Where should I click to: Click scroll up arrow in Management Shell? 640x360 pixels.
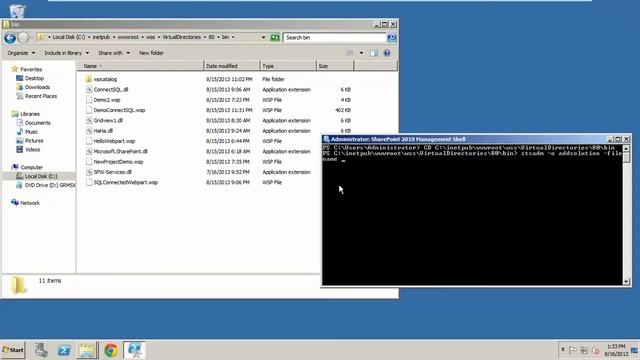tap(627, 148)
